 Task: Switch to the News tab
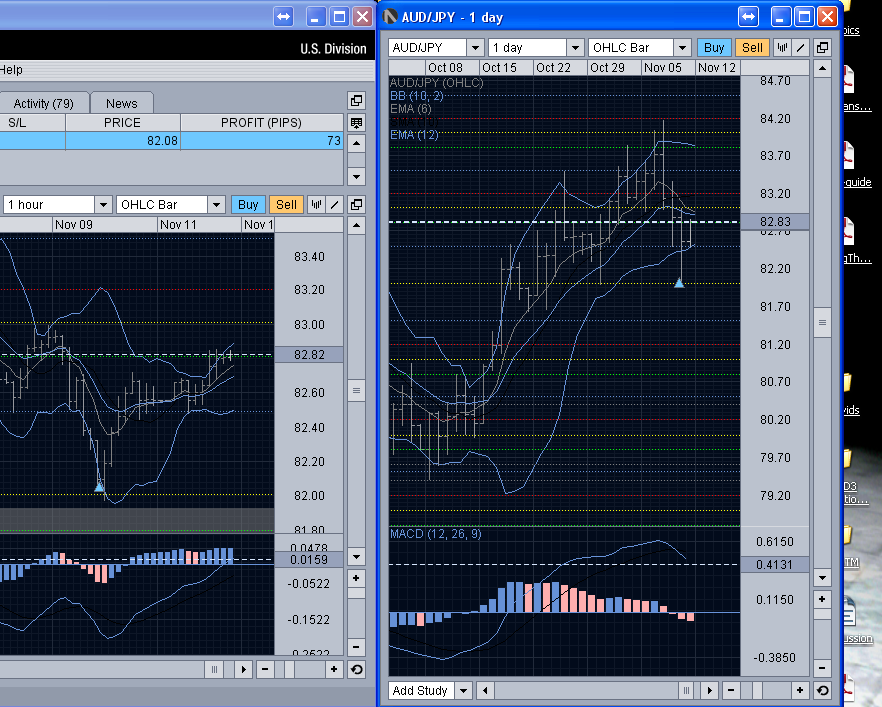tap(121, 103)
